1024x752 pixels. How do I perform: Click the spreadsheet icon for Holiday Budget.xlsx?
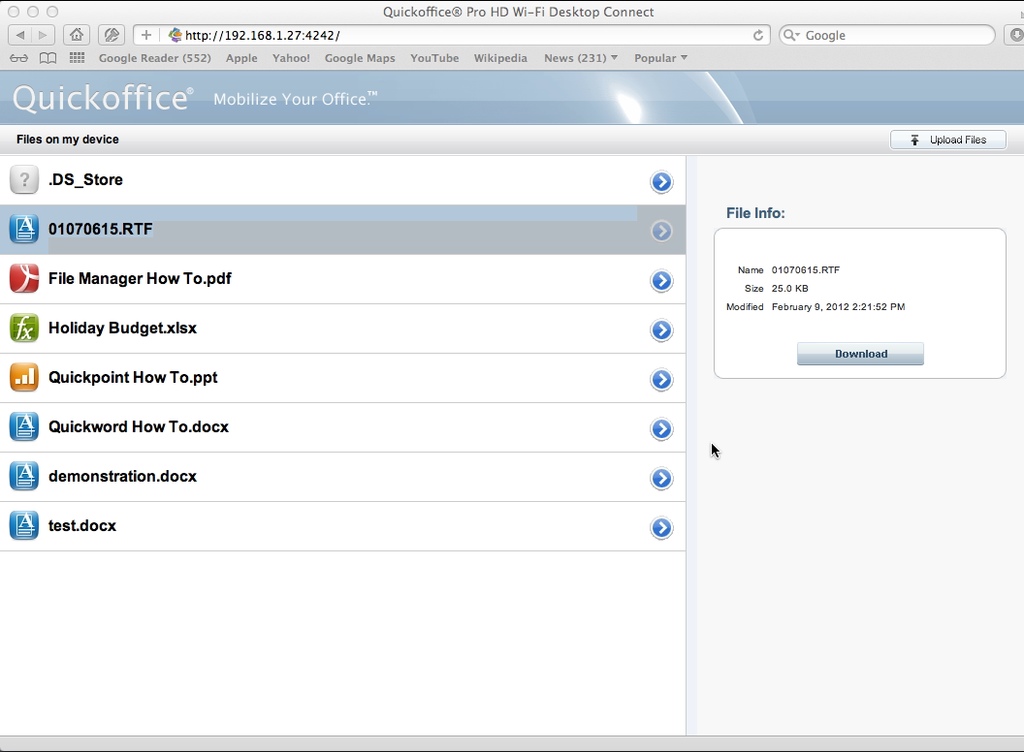[x=24, y=328]
